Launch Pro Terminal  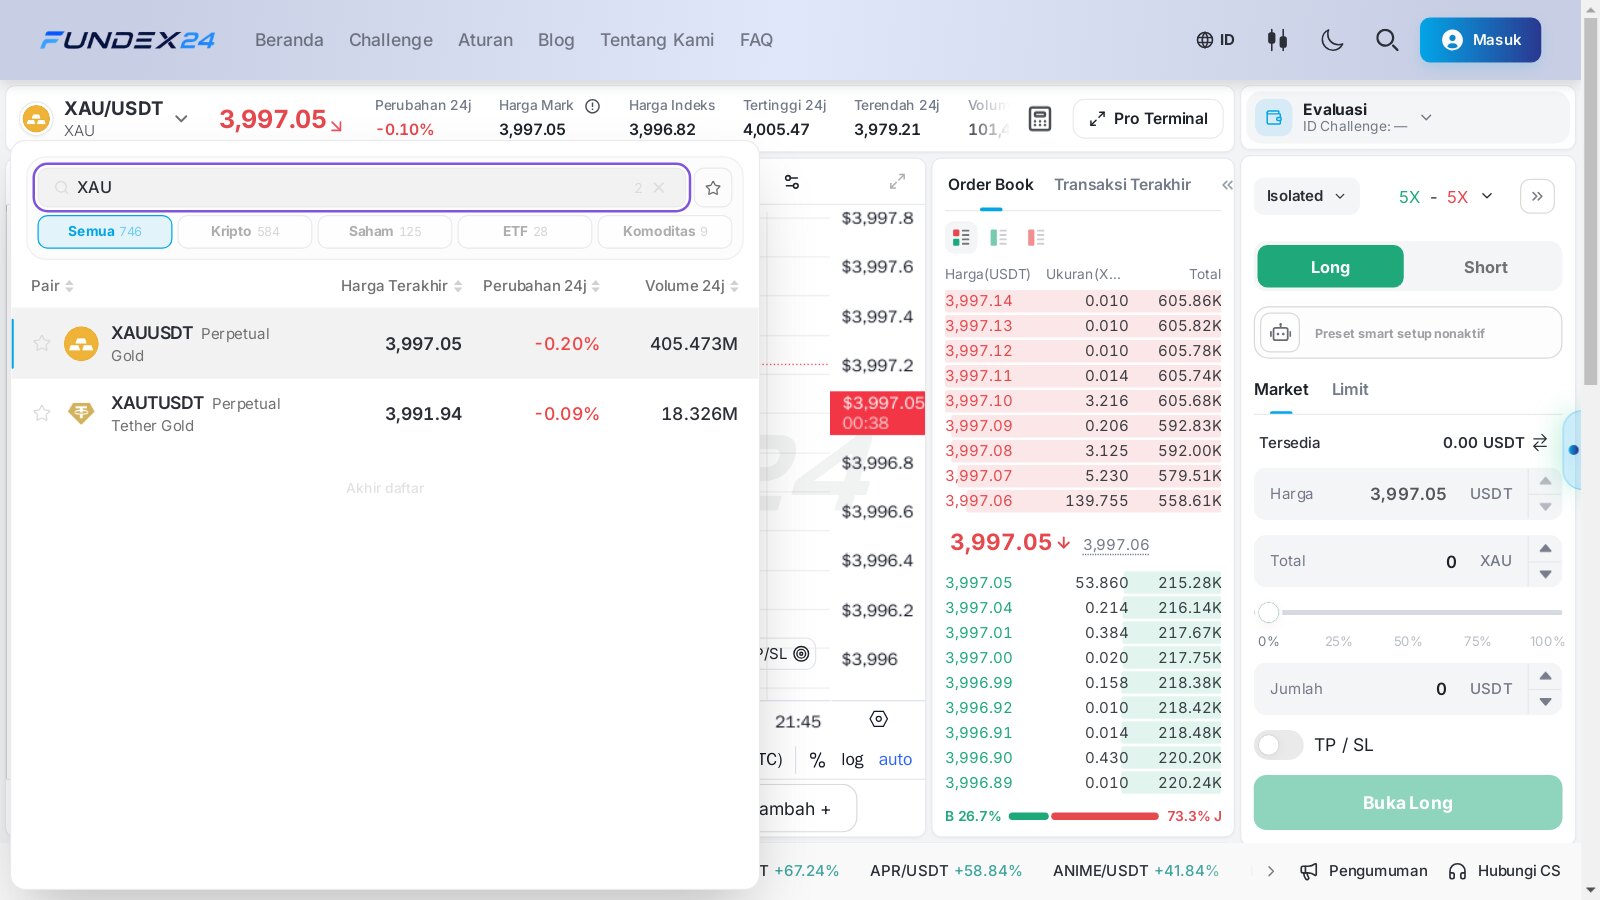1148,118
